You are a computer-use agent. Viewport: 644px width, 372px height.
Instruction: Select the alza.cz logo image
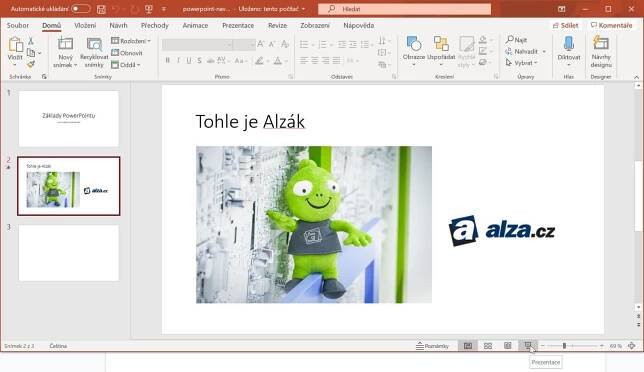point(502,230)
